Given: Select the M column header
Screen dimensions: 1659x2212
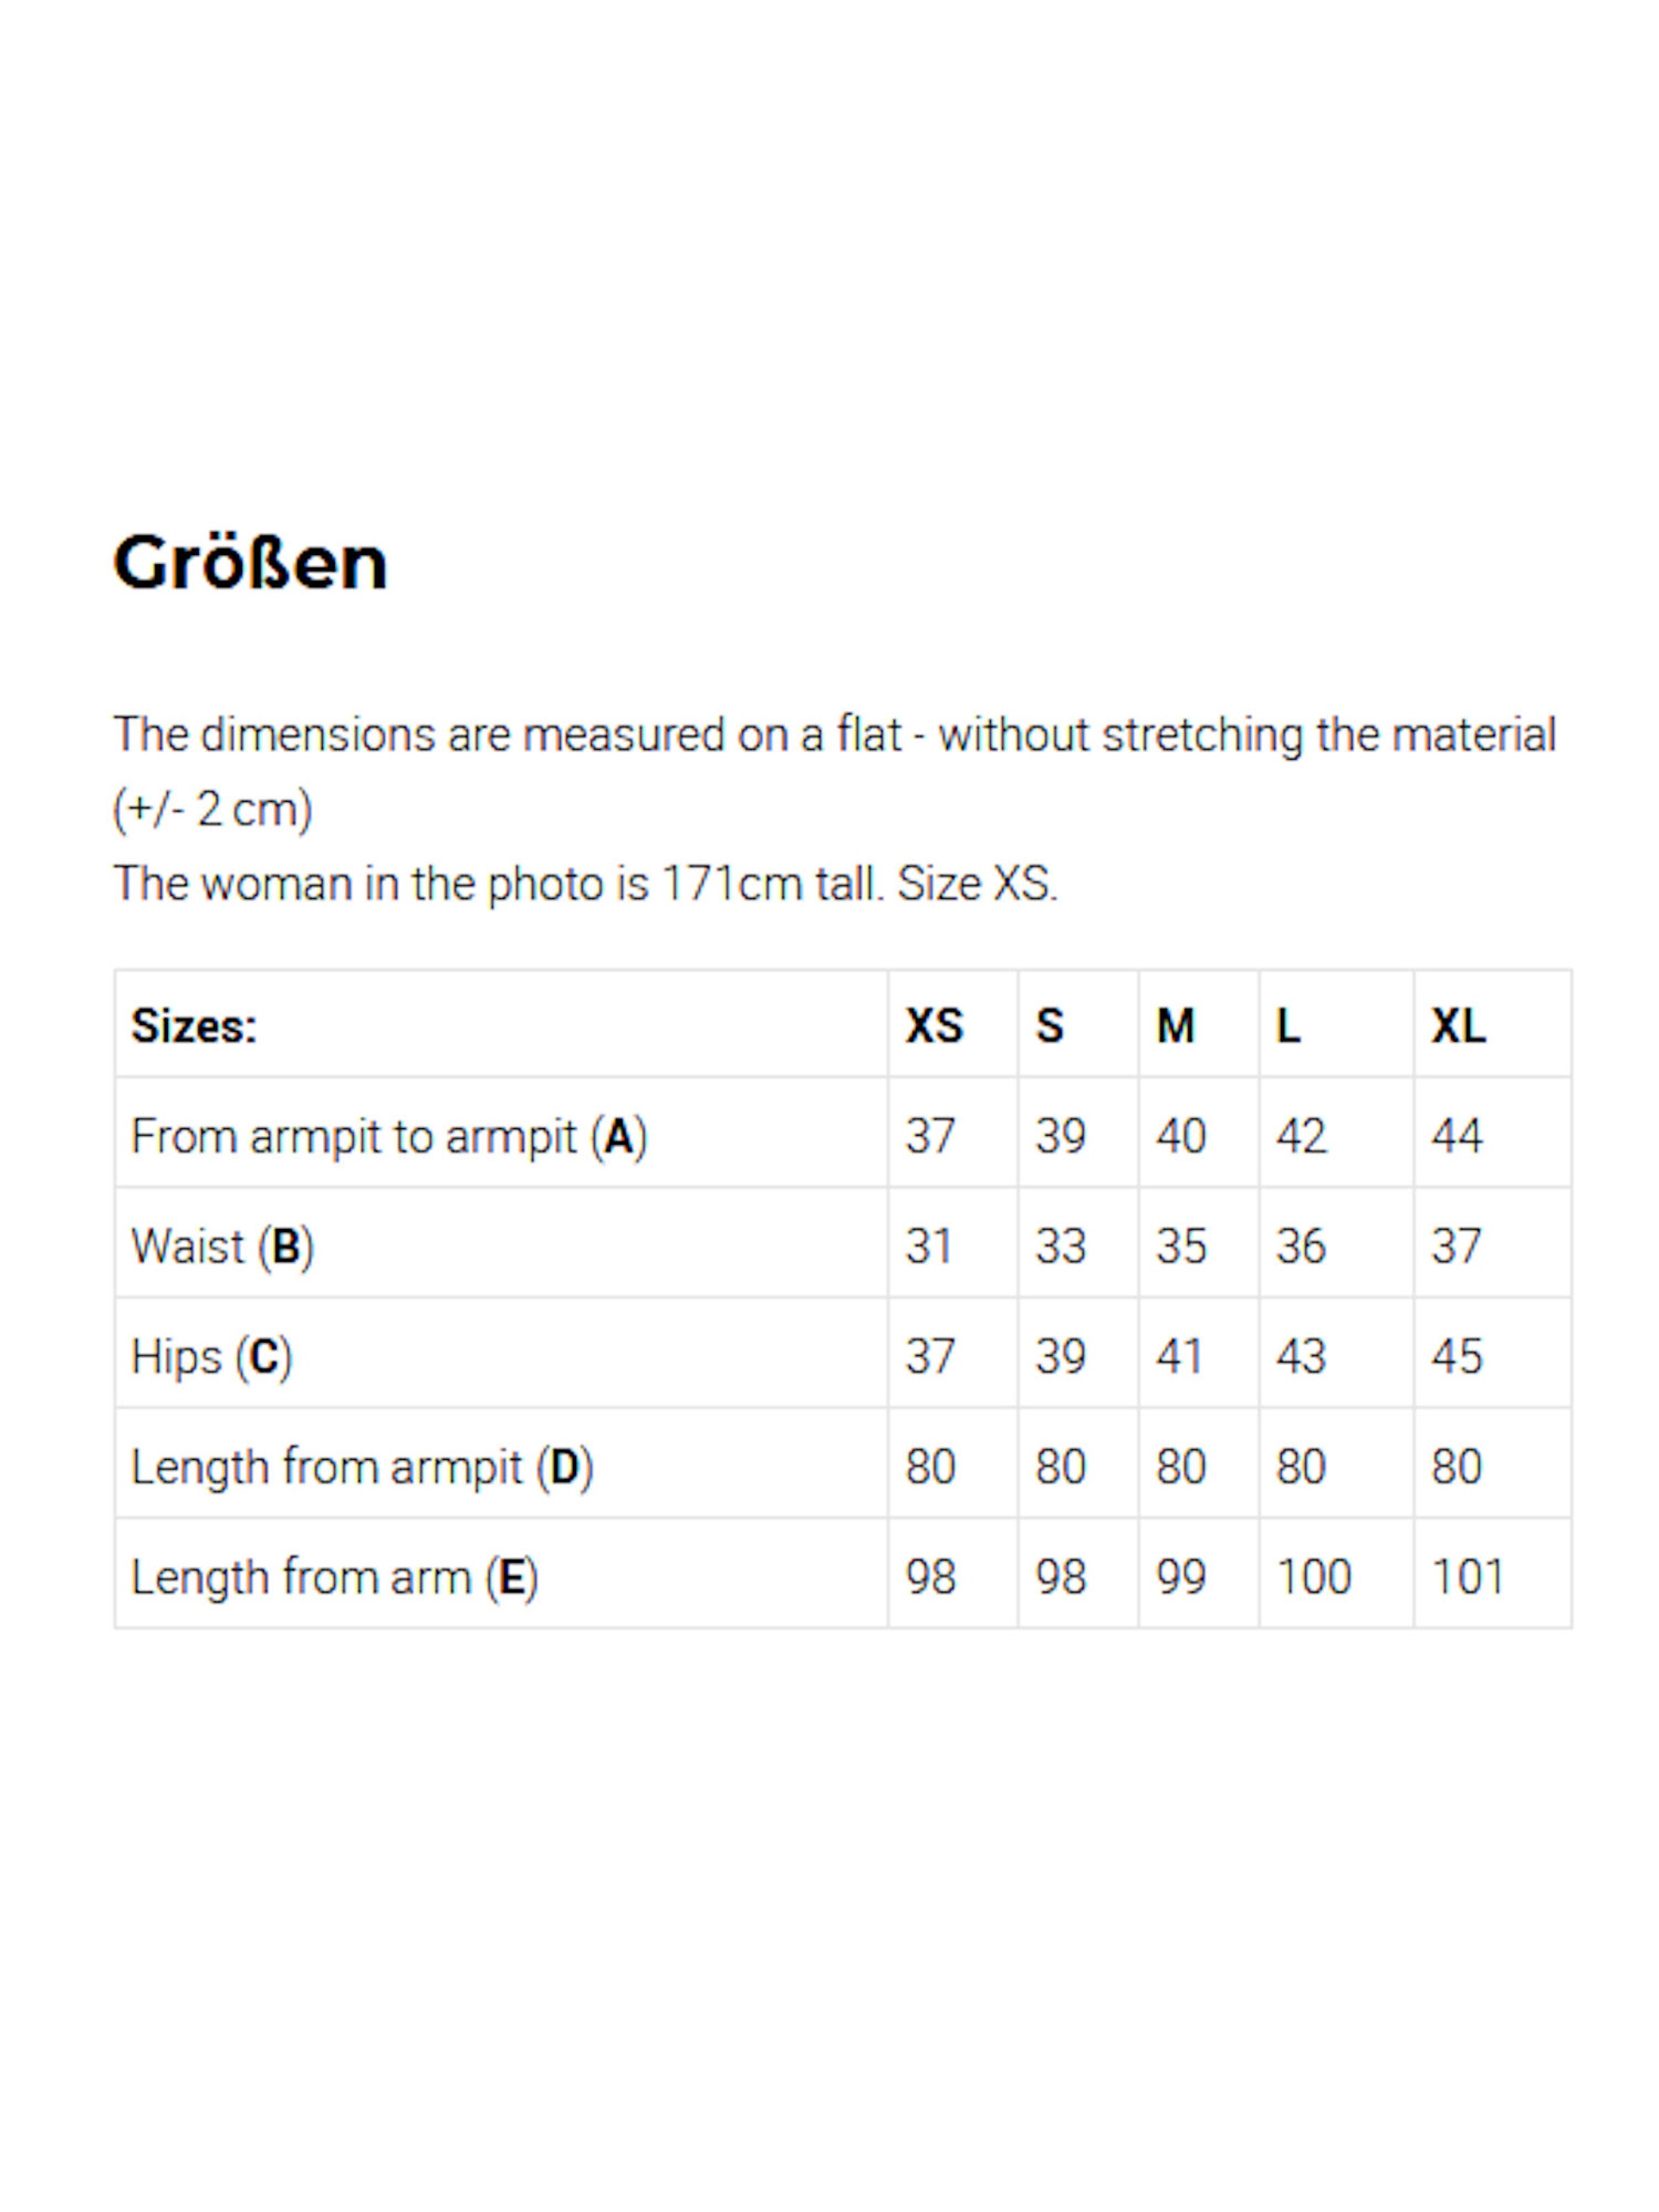Looking at the screenshot, I should [1174, 1026].
